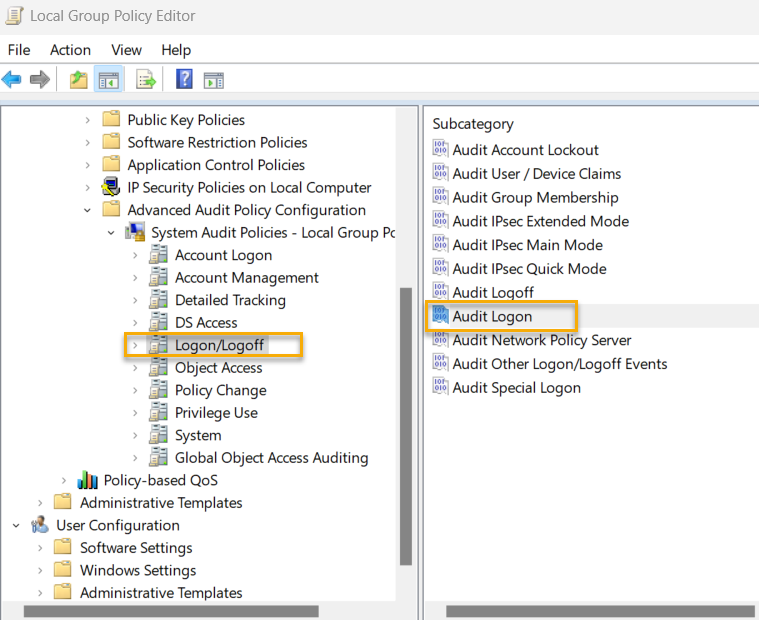Viewport: 759px width, 620px height.
Task: Click the IP Security Policies icon
Action: (112, 188)
